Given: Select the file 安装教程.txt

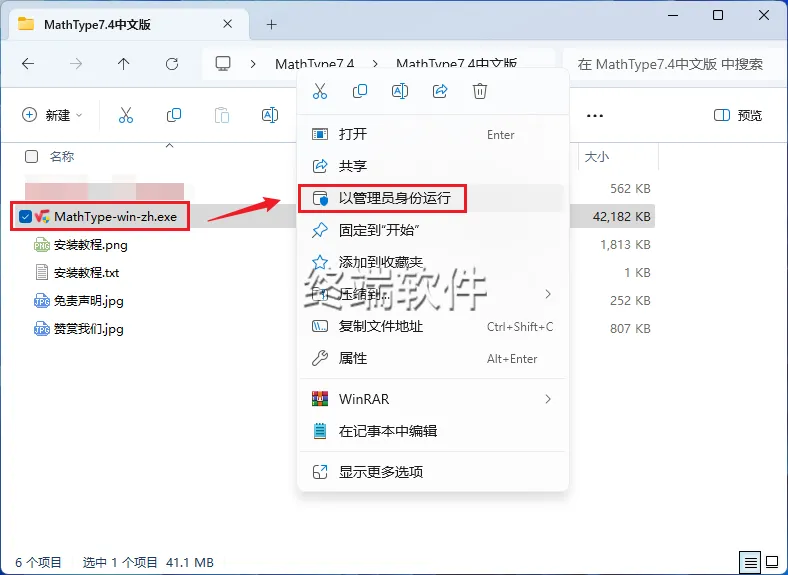Looking at the screenshot, I should pyautogui.click(x=86, y=273).
